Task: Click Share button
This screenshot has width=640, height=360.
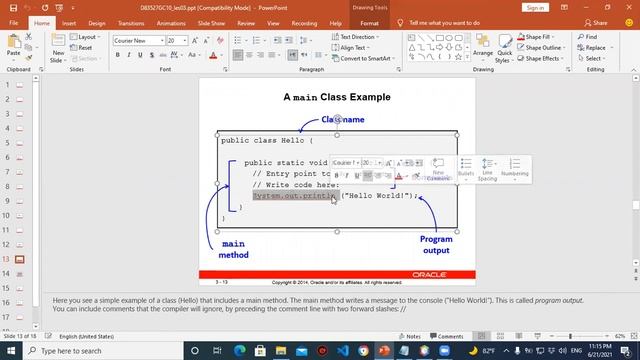Action: pyautogui.click(x=596, y=23)
